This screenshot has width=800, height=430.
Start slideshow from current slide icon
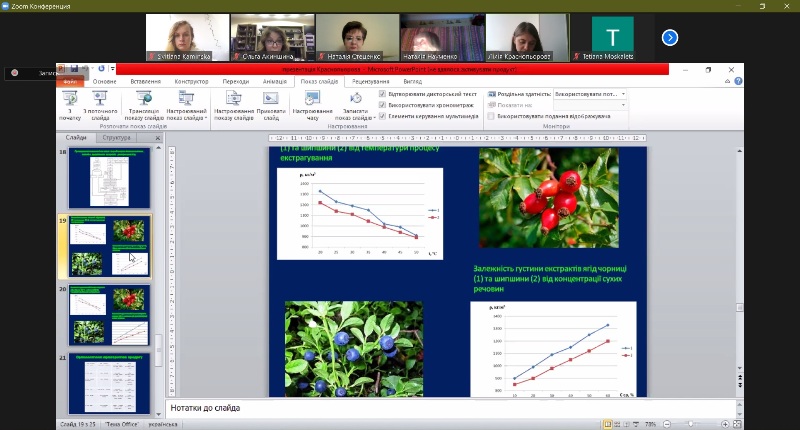[x=100, y=98]
